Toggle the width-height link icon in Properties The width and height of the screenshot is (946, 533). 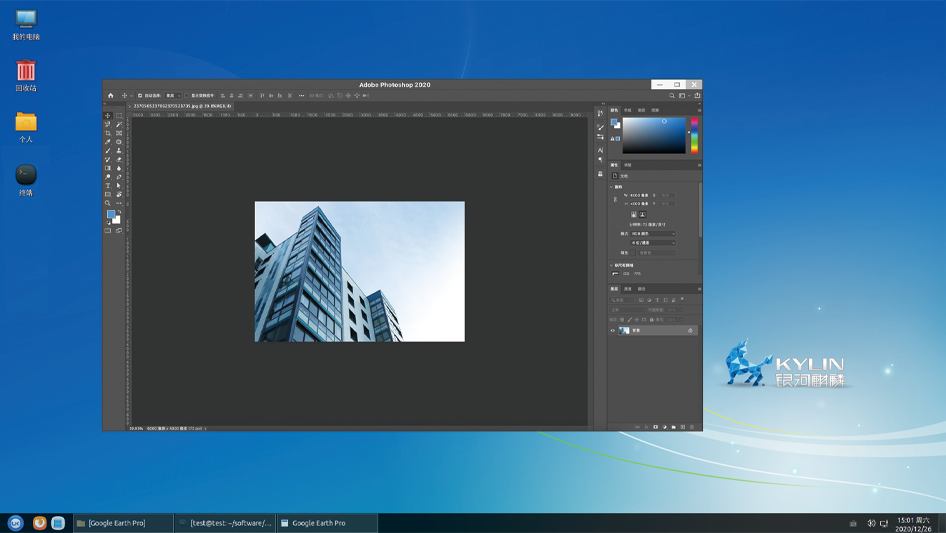pos(615,199)
